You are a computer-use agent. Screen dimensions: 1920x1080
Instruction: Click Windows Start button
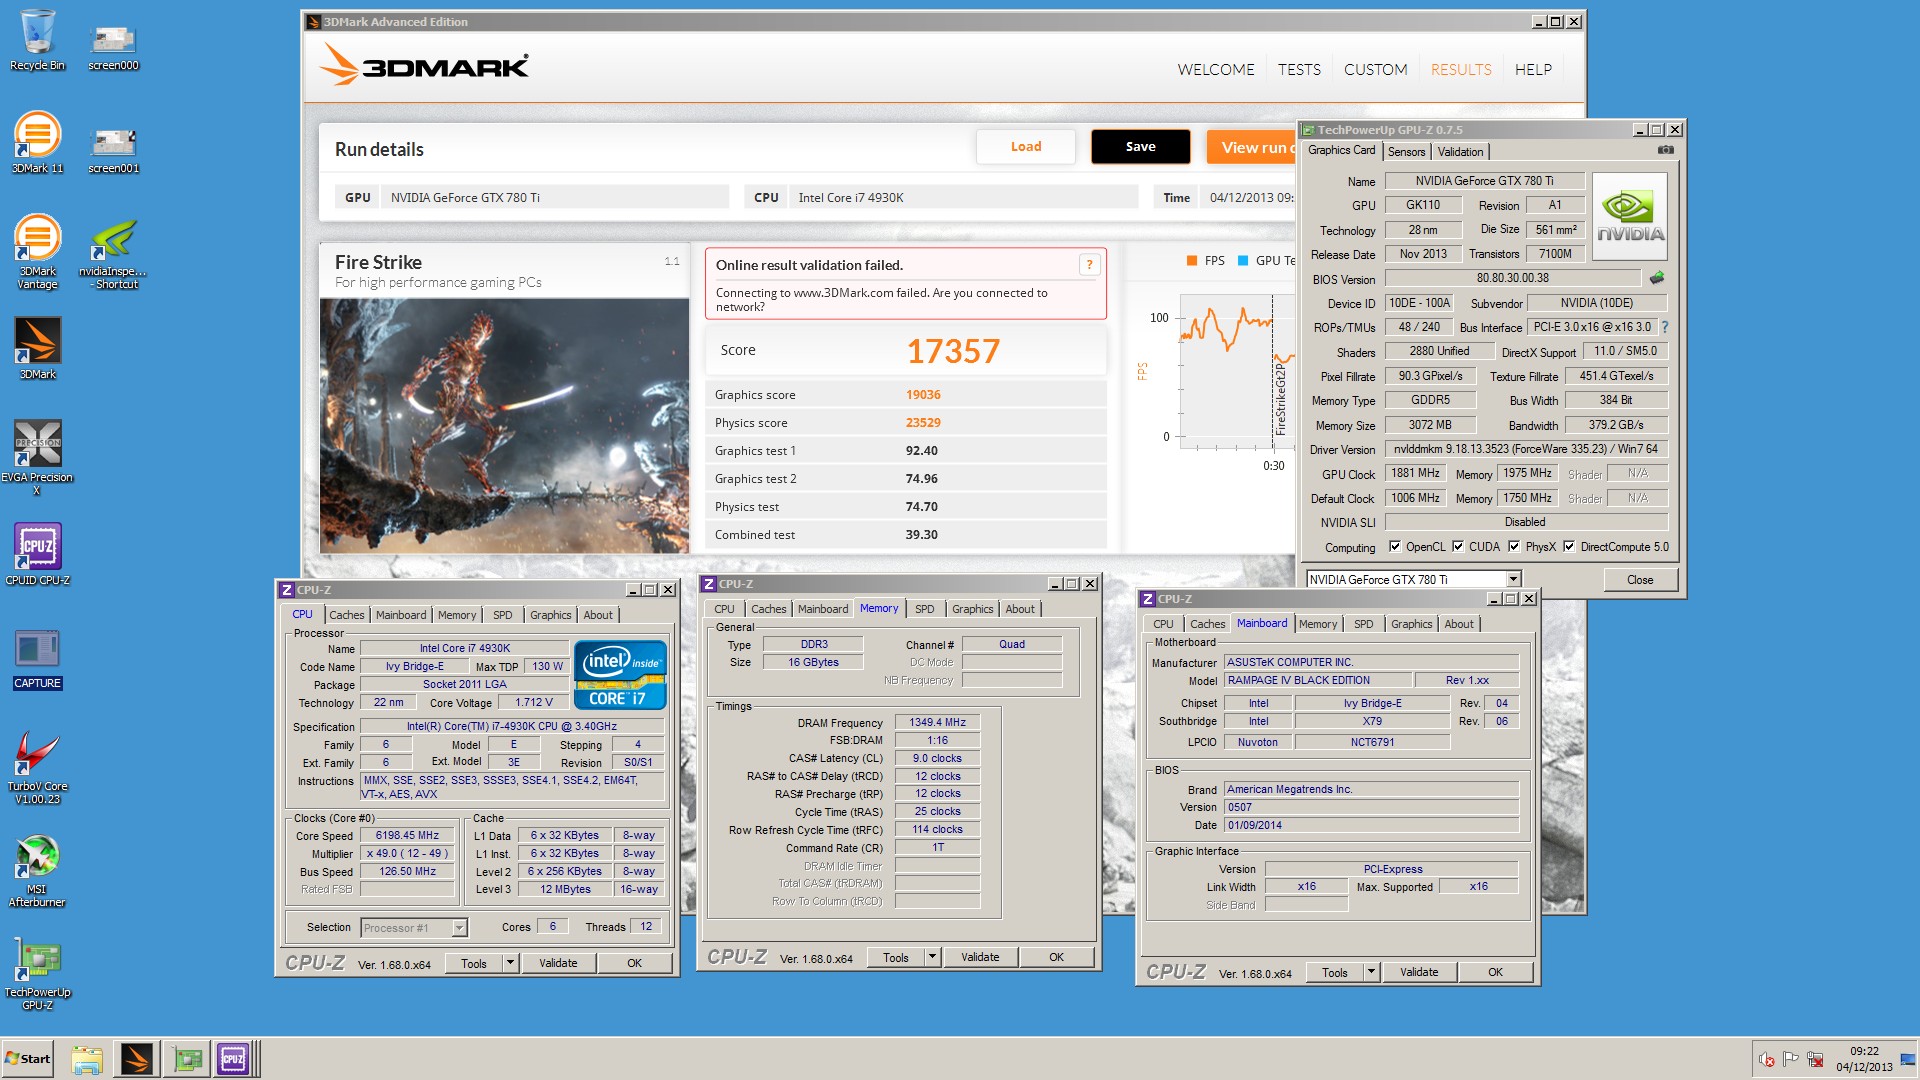(28, 1059)
